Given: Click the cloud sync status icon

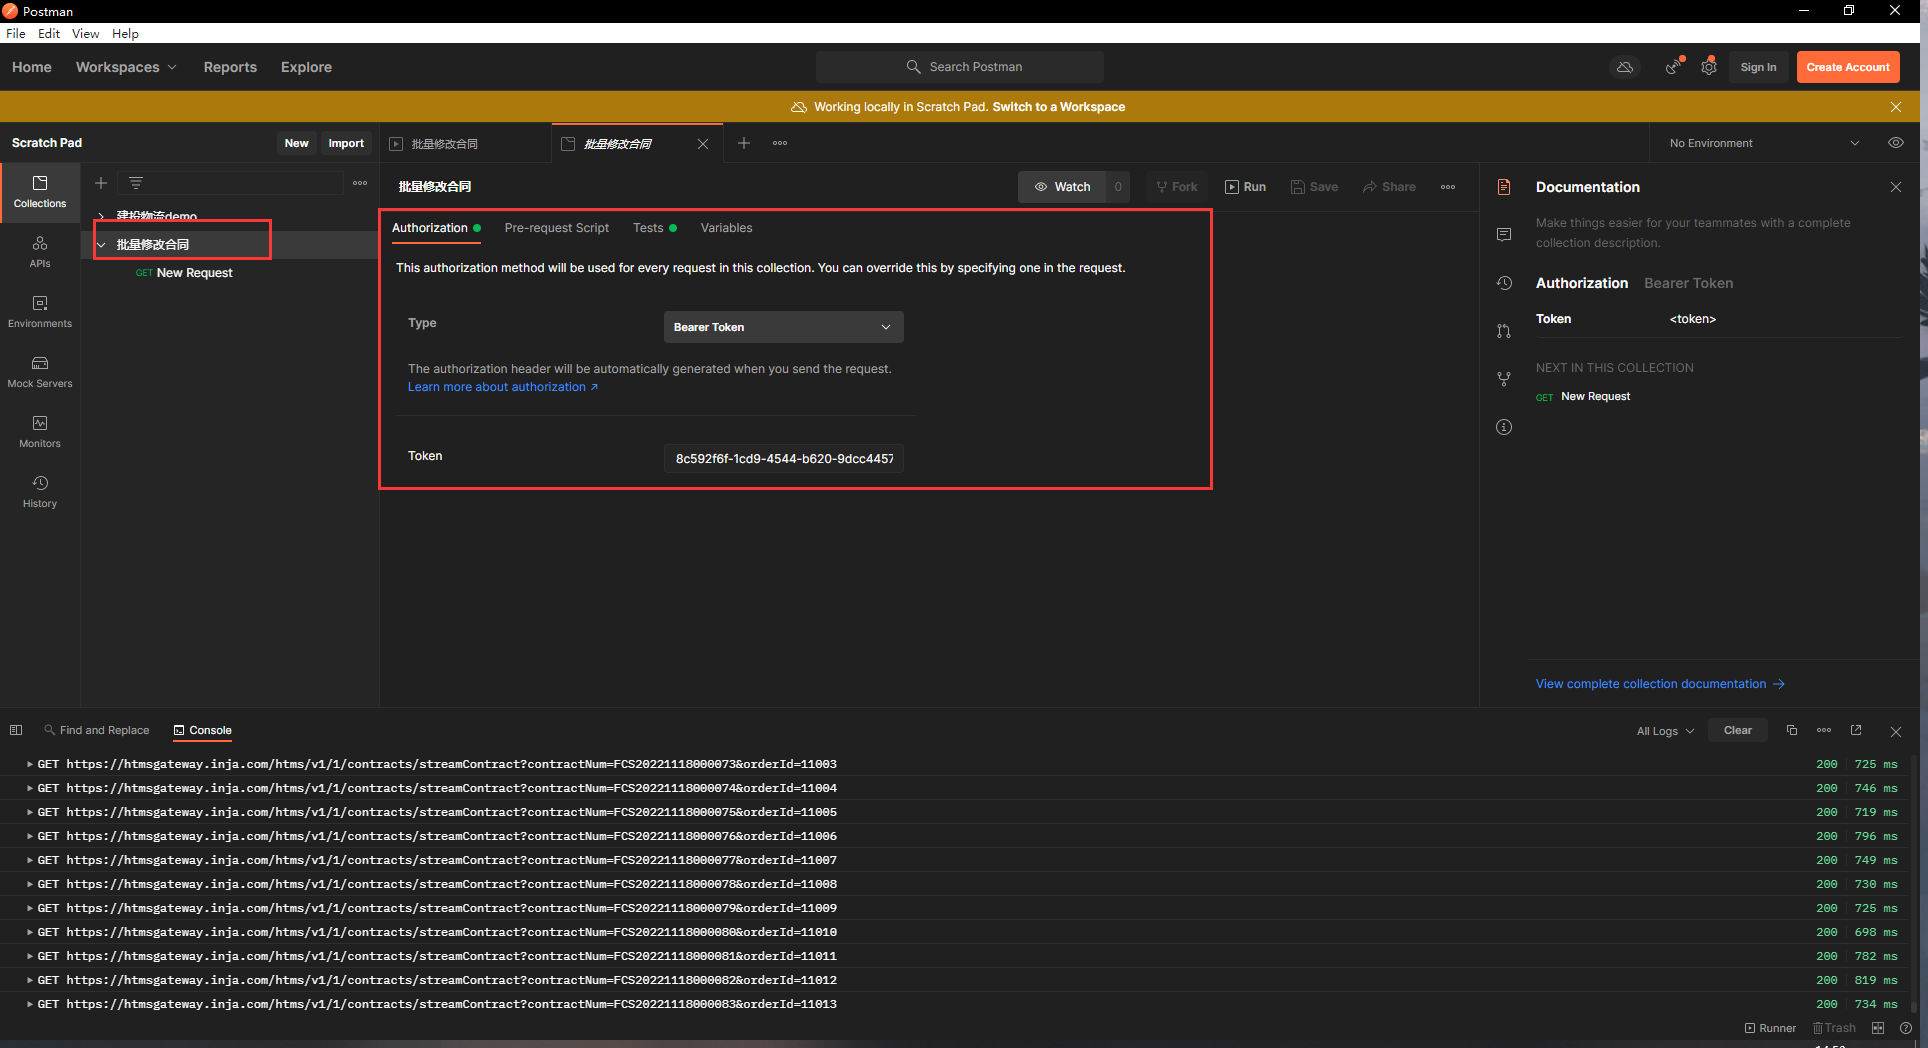Looking at the screenshot, I should (x=1625, y=67).
